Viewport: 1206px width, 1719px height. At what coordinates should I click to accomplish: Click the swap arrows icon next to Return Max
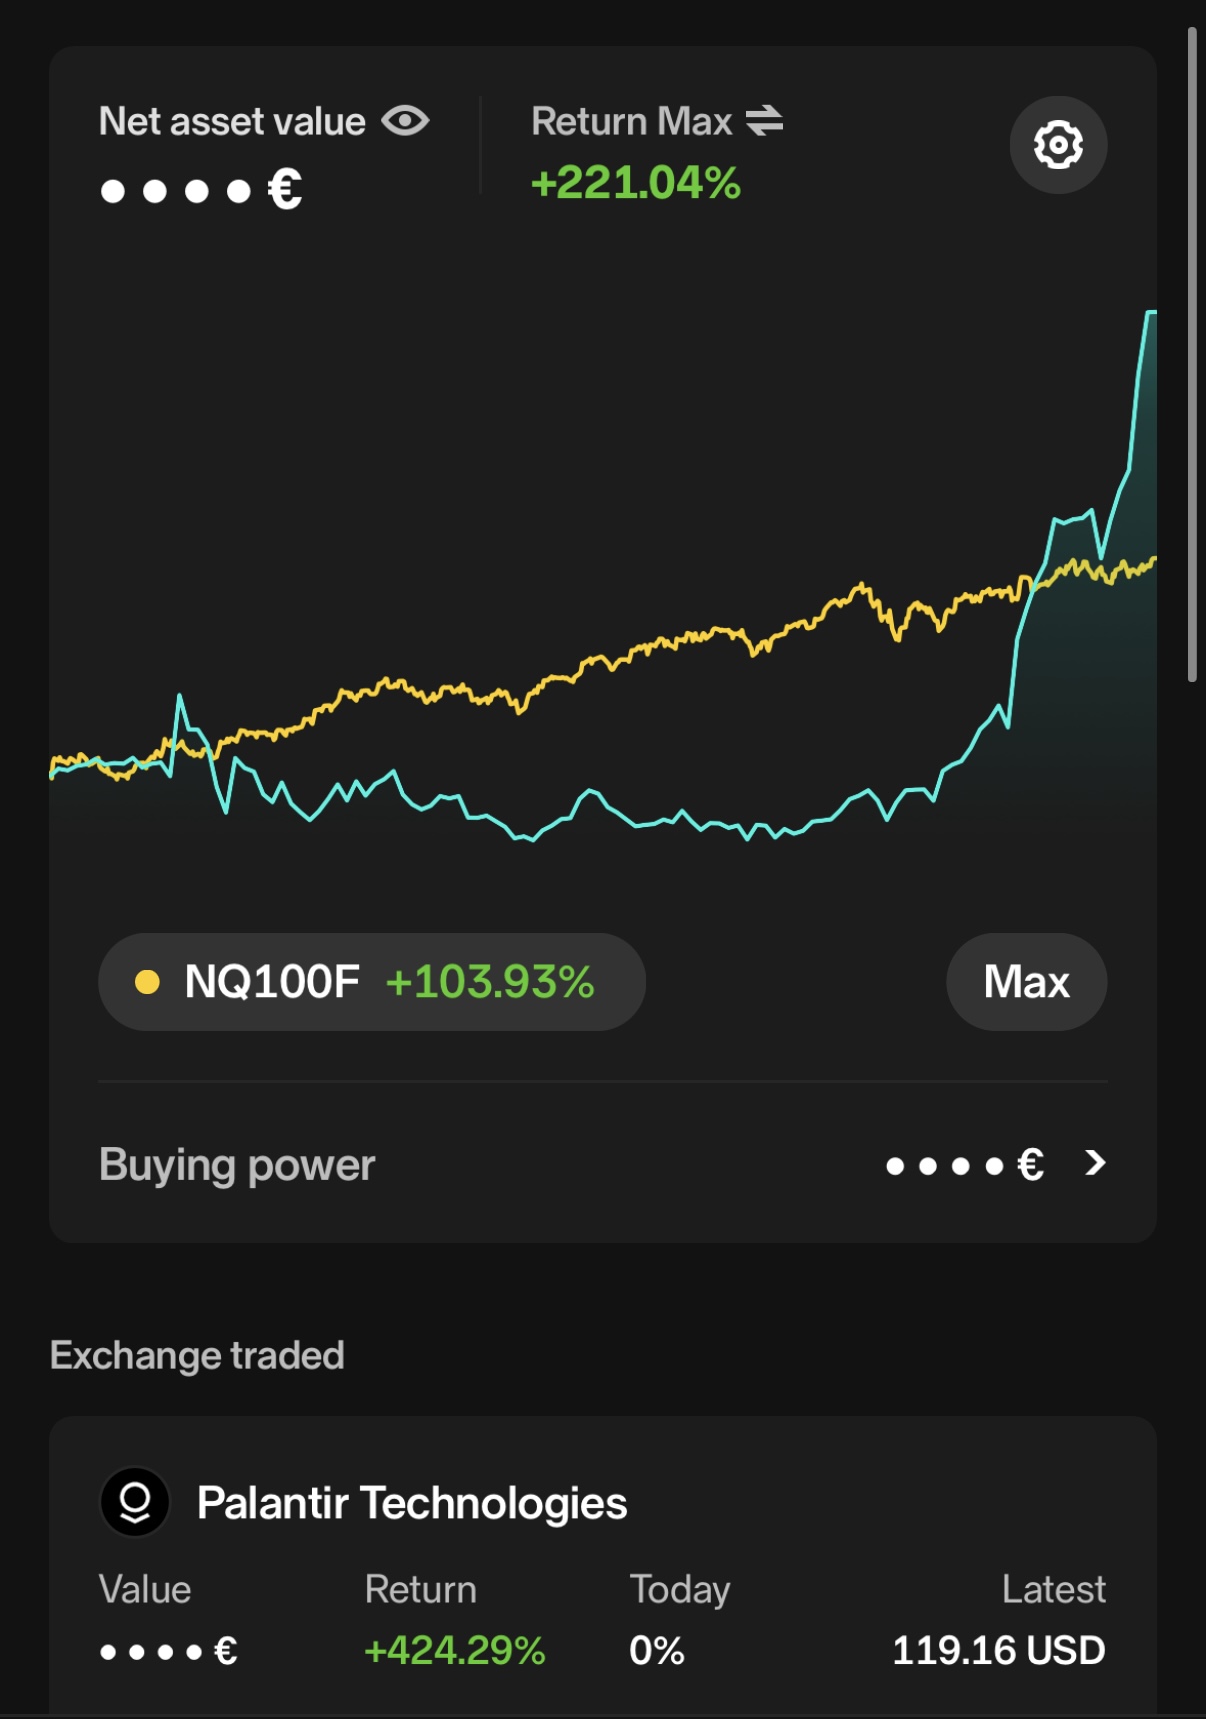pos(764,121)
